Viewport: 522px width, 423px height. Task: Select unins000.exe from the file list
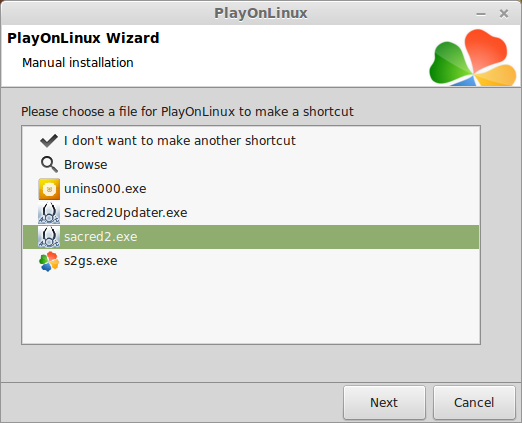(x=251, y=189)
